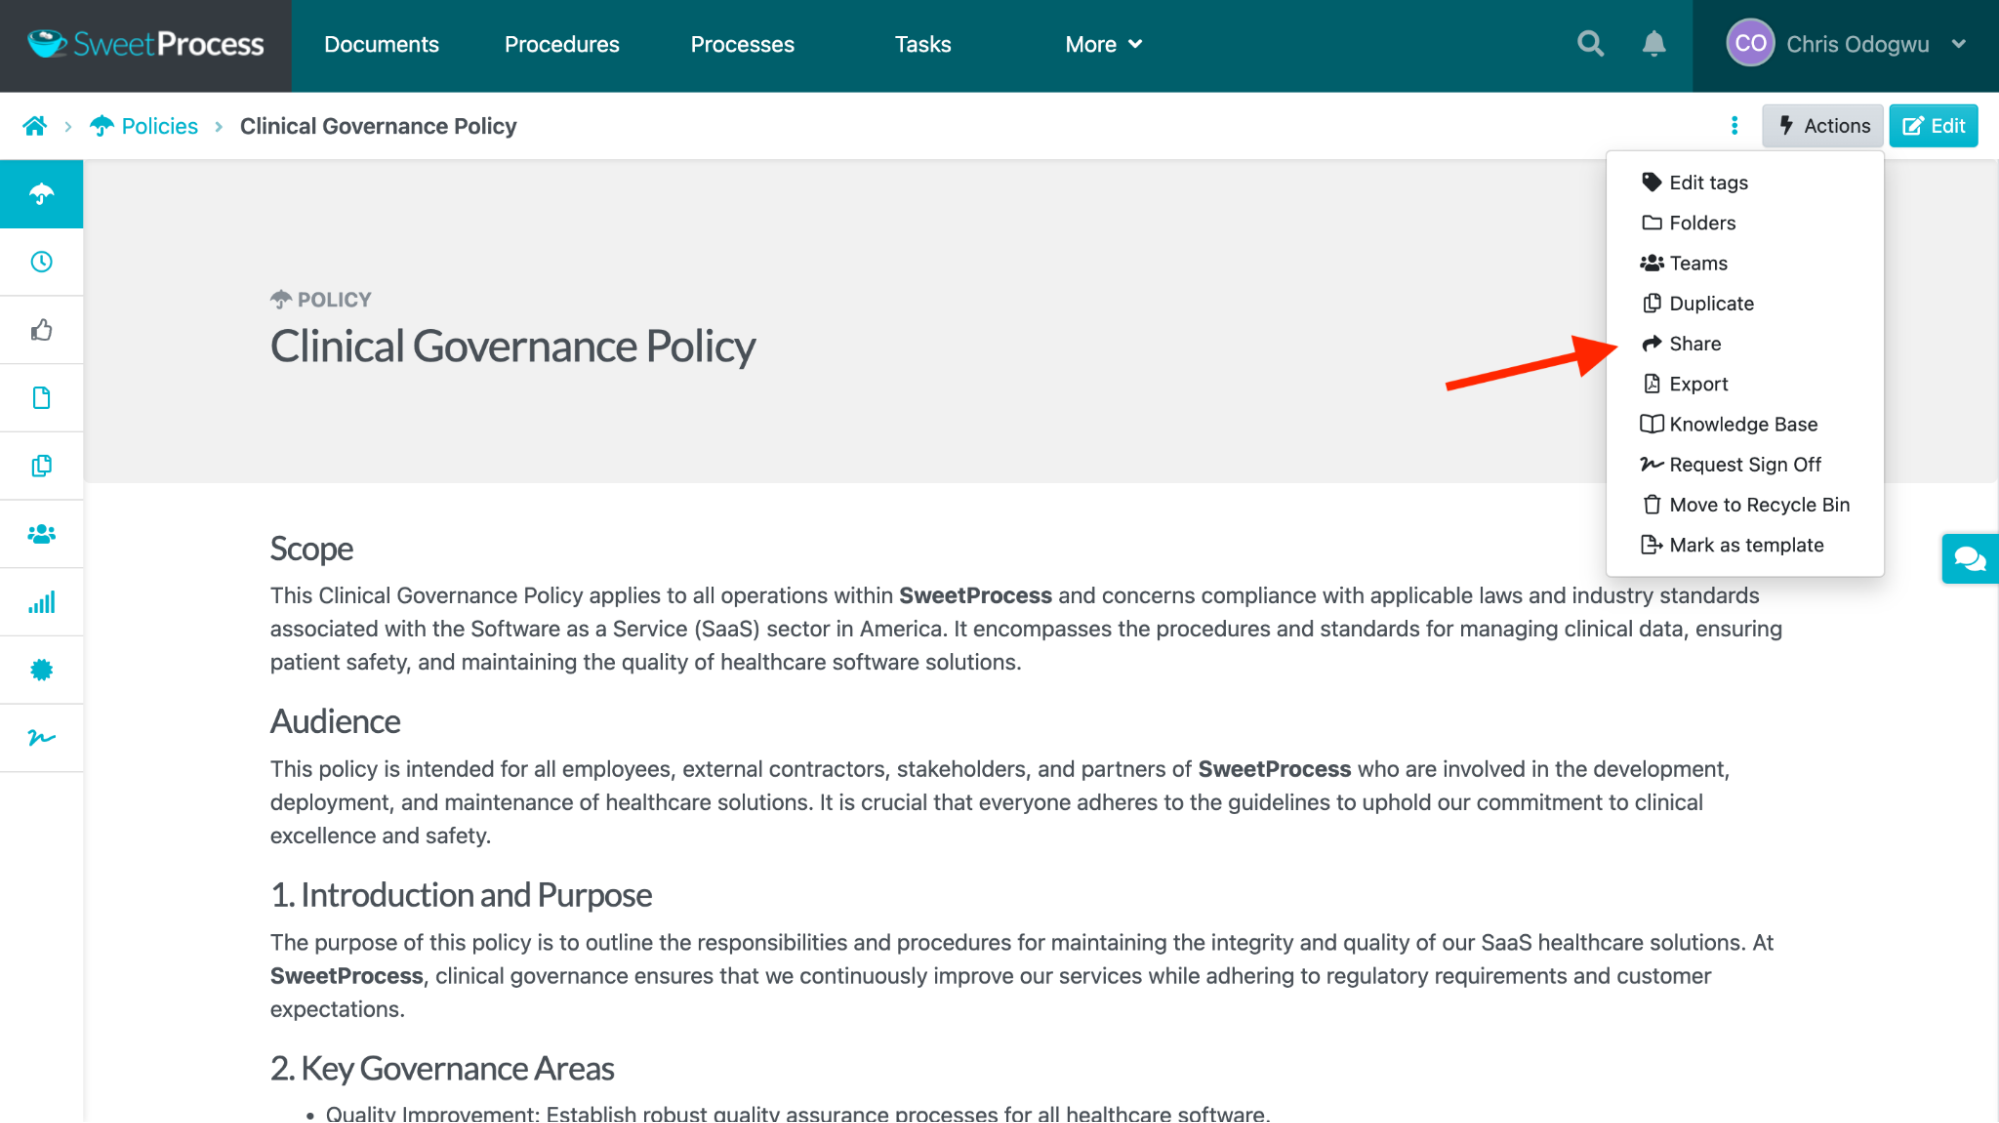
Task: Expand the More navigation dropdown
Action: coord(1102,44)
